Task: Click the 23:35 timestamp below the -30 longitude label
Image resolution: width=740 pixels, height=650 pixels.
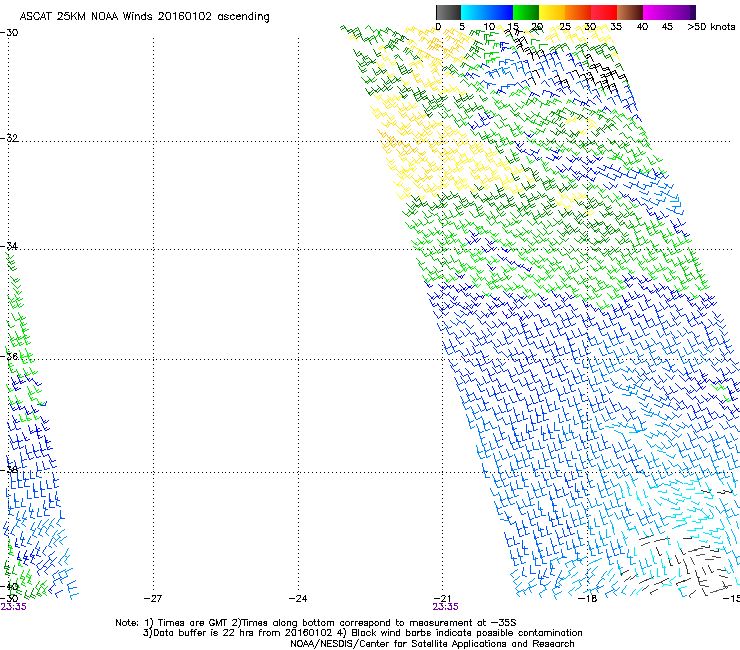Action: point(13,607)
